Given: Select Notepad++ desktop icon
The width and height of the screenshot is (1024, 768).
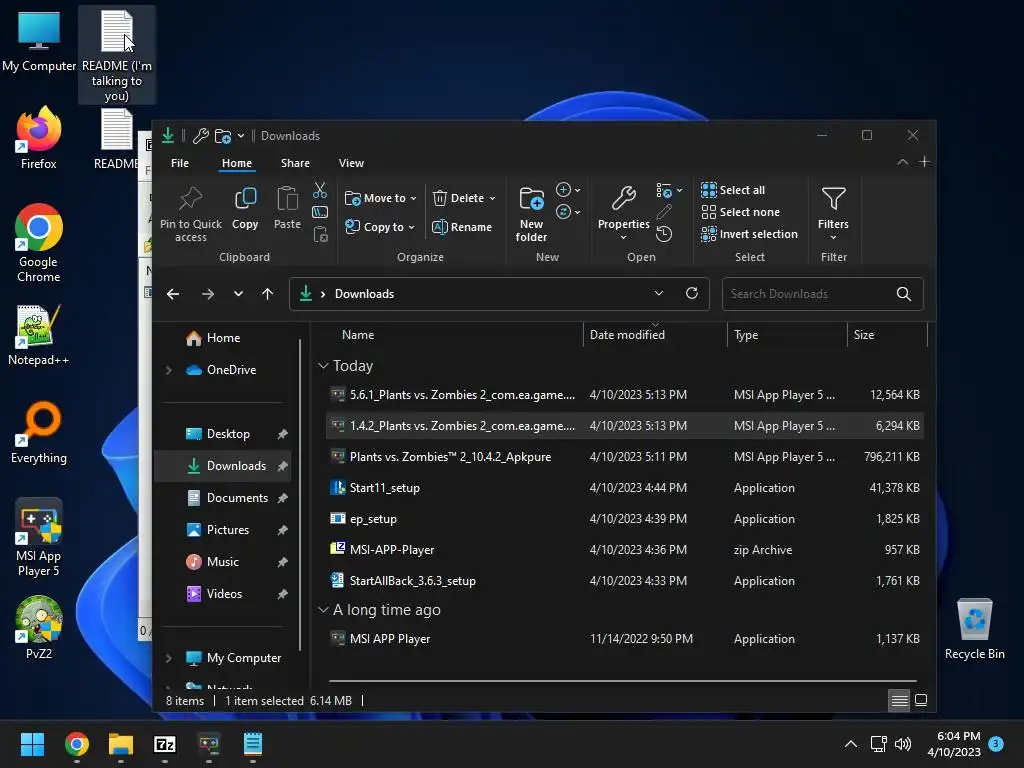Looking at the screenshot, I should coord(39,335).
